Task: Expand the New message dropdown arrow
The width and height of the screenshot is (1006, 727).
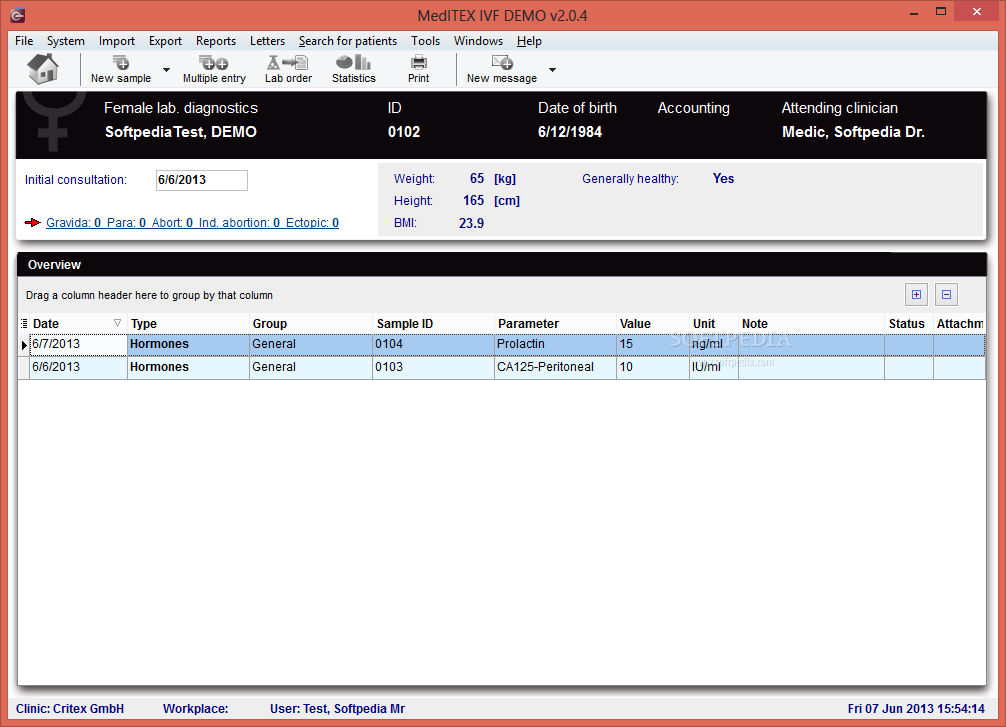Action: click(552, 69)
